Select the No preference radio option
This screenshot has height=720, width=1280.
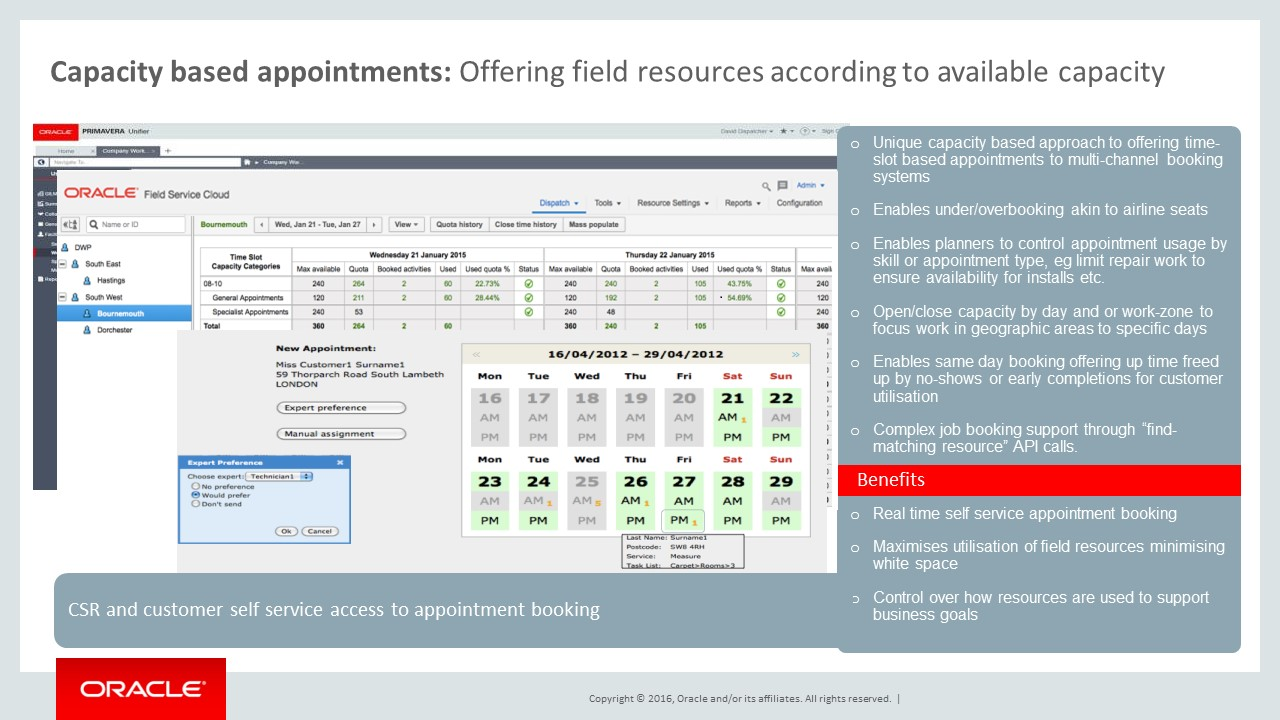click(195, 486)
